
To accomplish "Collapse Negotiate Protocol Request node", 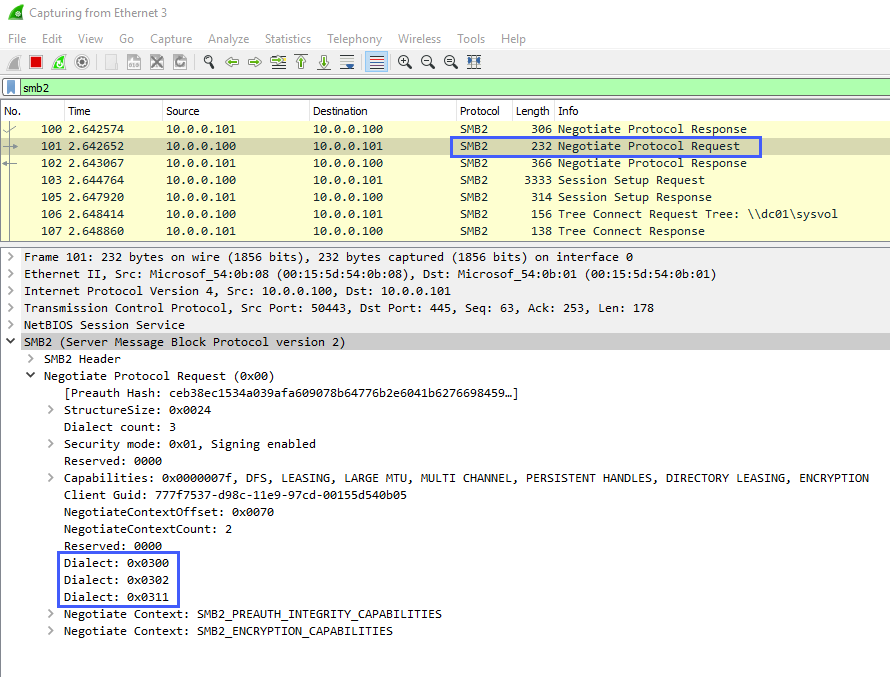I will pyautogui.click(x=31, y=376).
